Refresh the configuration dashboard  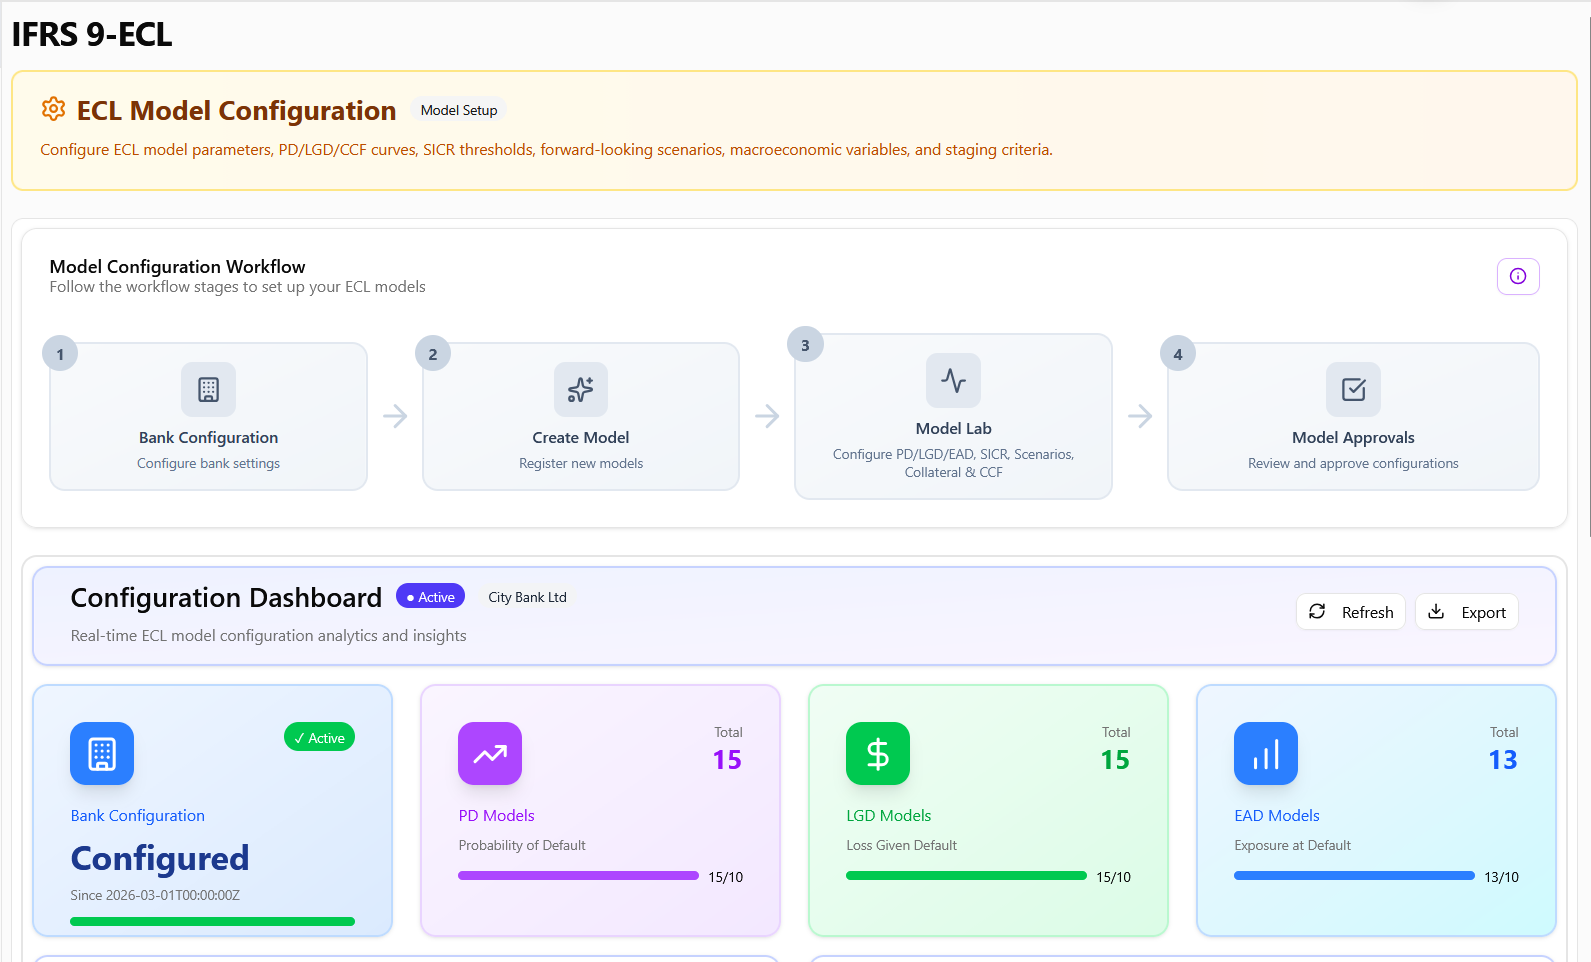coord(1351,612)
